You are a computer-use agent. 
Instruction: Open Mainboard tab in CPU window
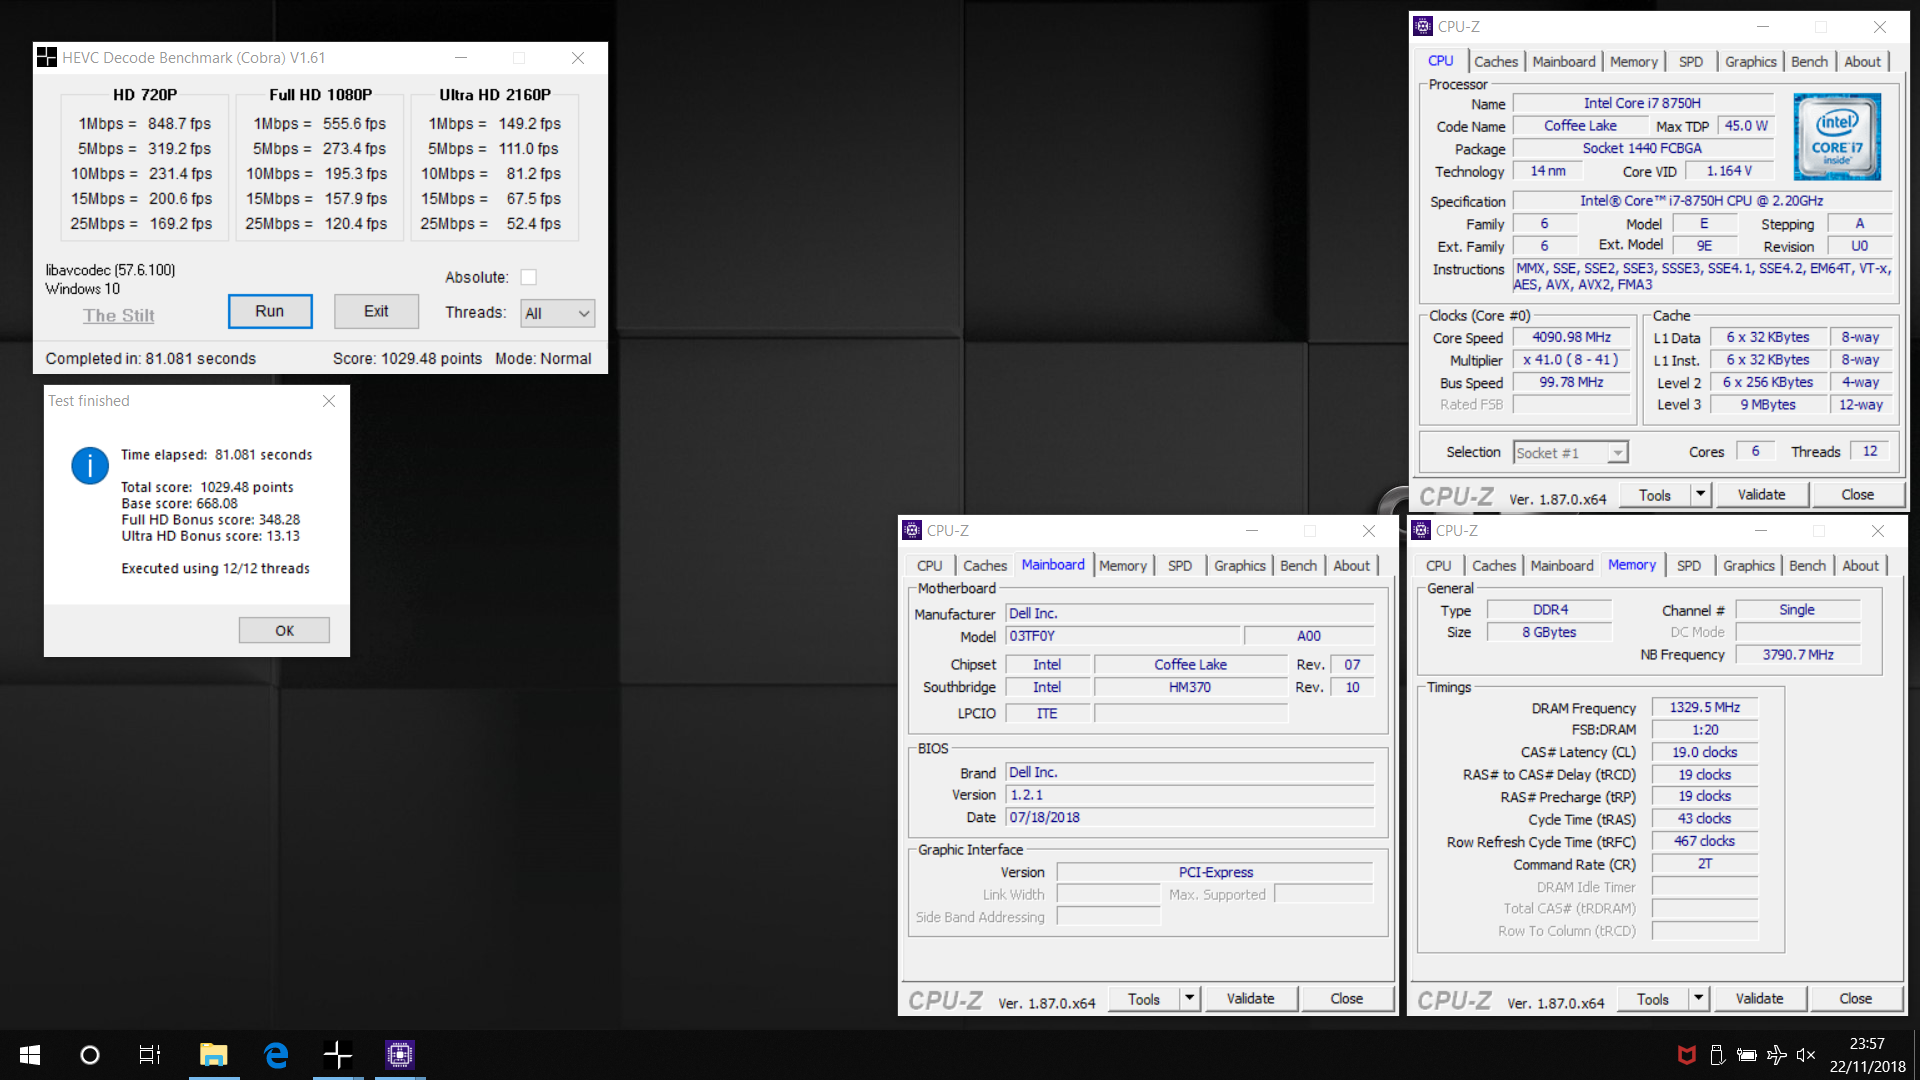pos(1564,62)
